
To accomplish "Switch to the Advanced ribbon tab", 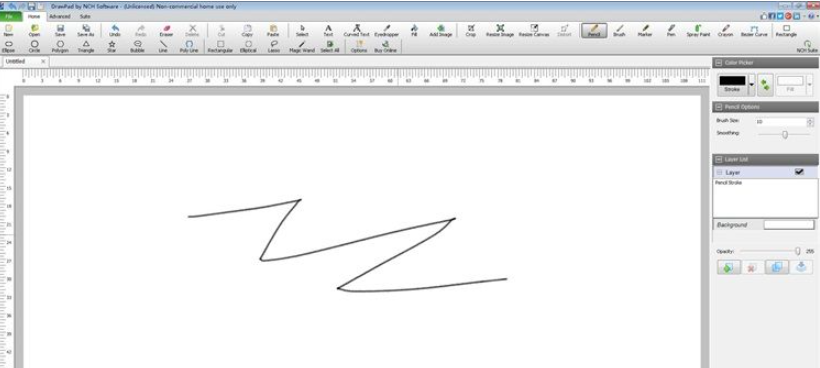I will coord(60,16).
